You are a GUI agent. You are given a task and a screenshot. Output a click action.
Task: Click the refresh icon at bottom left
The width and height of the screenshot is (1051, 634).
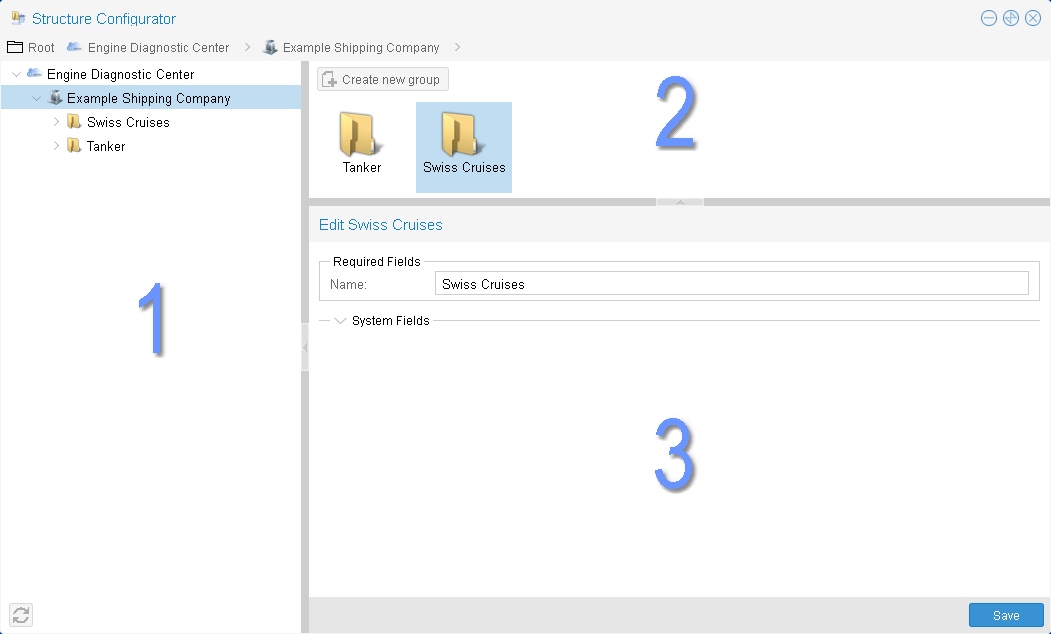click(21, 615)
